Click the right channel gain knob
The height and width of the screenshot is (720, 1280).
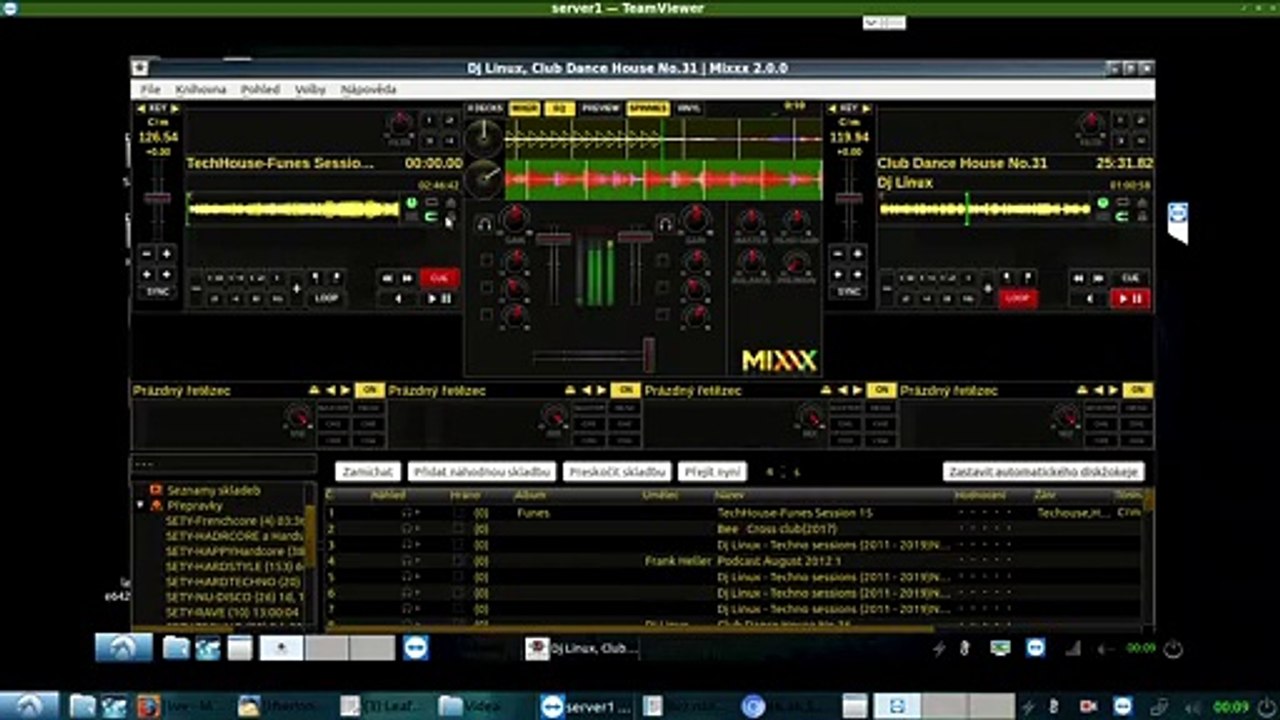pyautogui.click(x=695, y=220)
